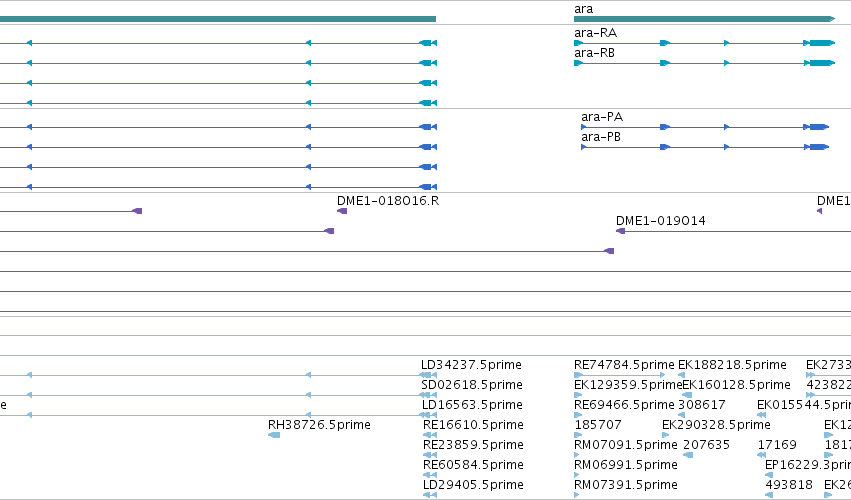The width and height of the screenshot is (851, 500).
Task: Click the ara-PB protein label
Action: point(601,137)
